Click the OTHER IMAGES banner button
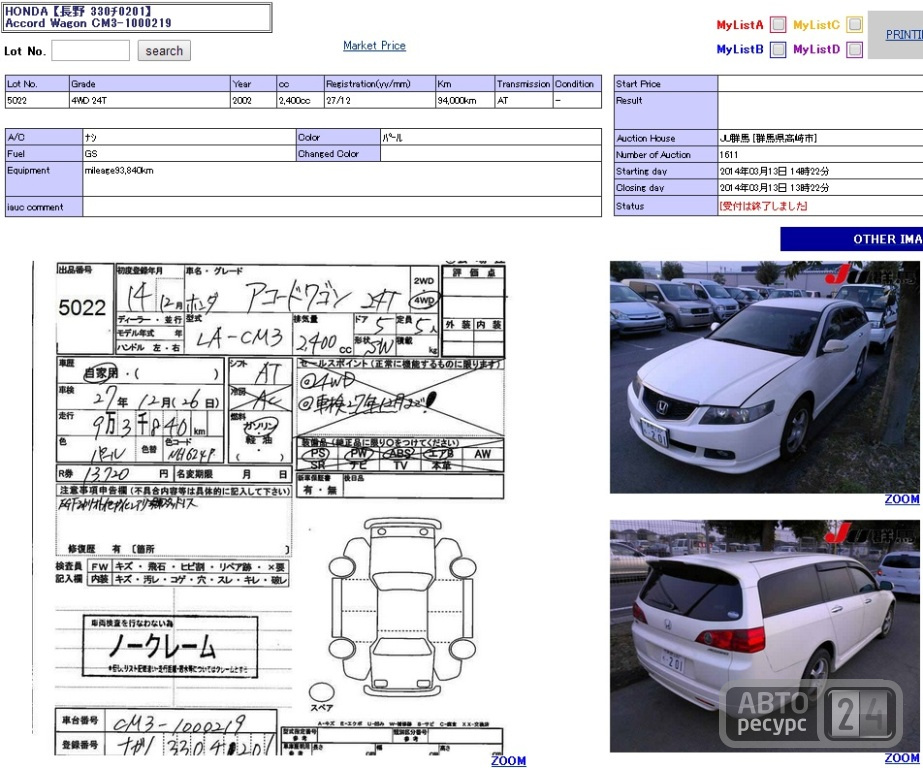The width and height of the screenshot is (923, 768). 852,239
